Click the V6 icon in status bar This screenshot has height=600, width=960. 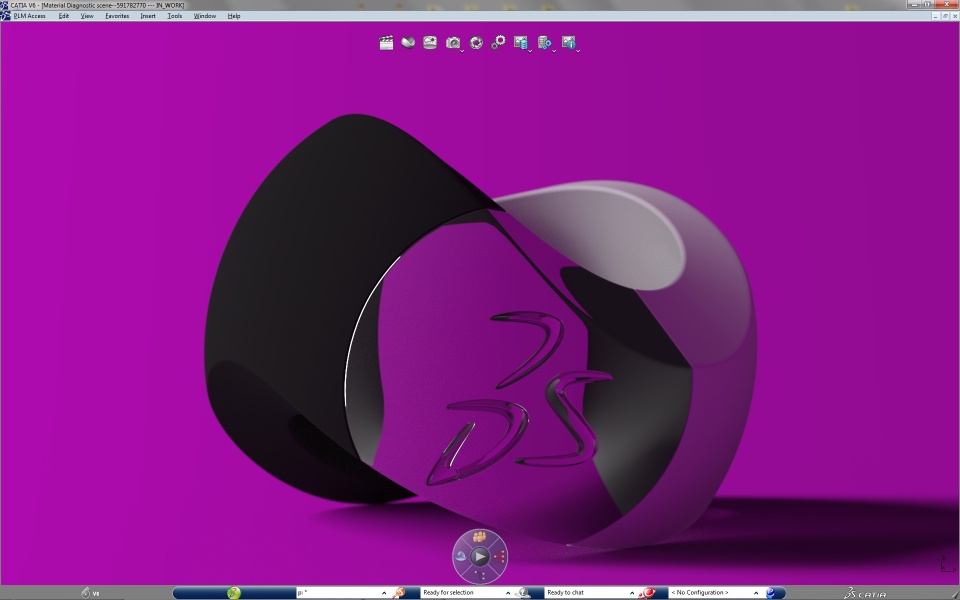click(x=90, y=593)
